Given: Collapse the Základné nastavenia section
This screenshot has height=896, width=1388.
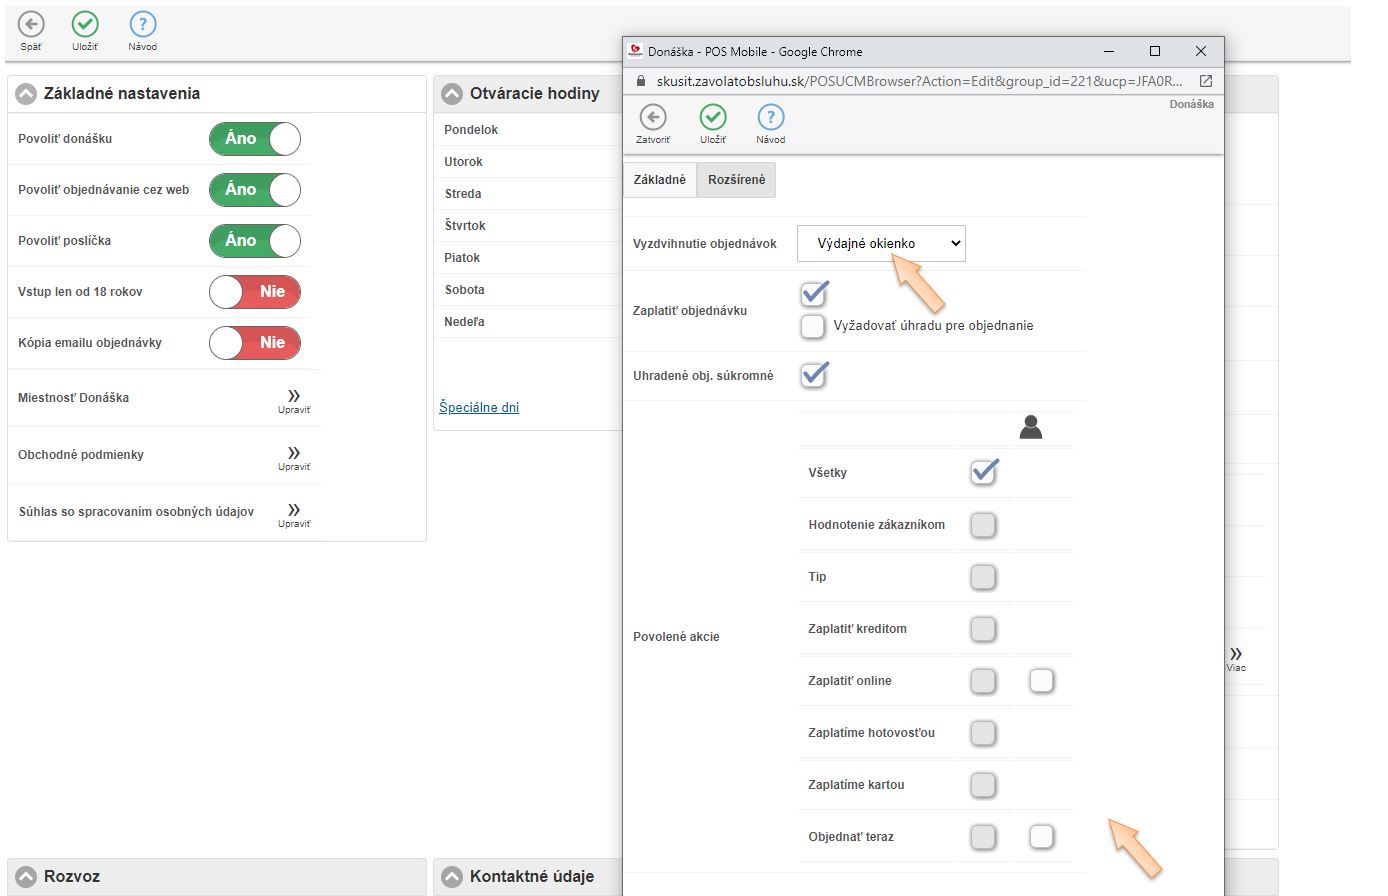Looking at the screenshot, I should (26, 94).
